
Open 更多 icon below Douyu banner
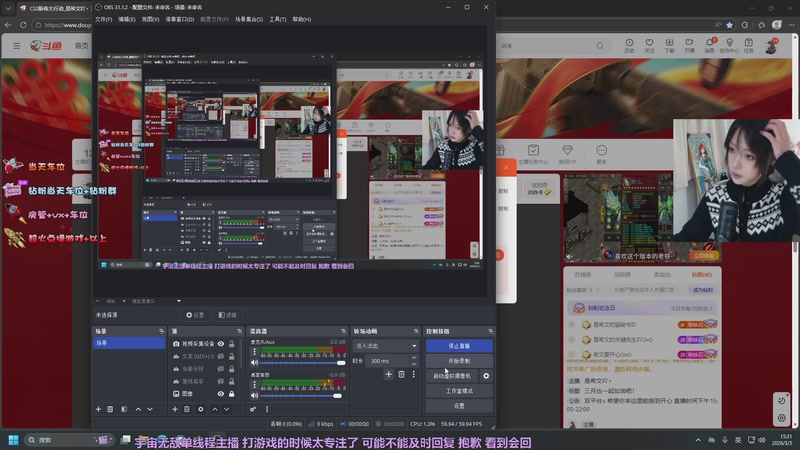(602, 154)
